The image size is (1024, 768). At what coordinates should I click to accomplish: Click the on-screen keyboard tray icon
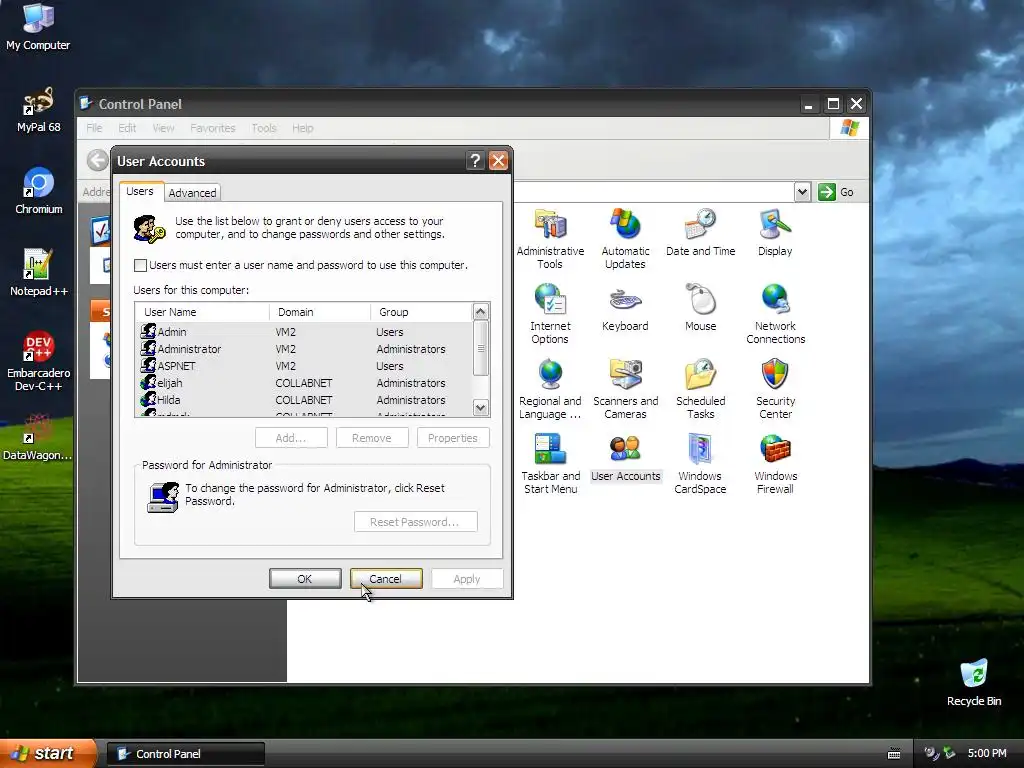pos(894,754)
